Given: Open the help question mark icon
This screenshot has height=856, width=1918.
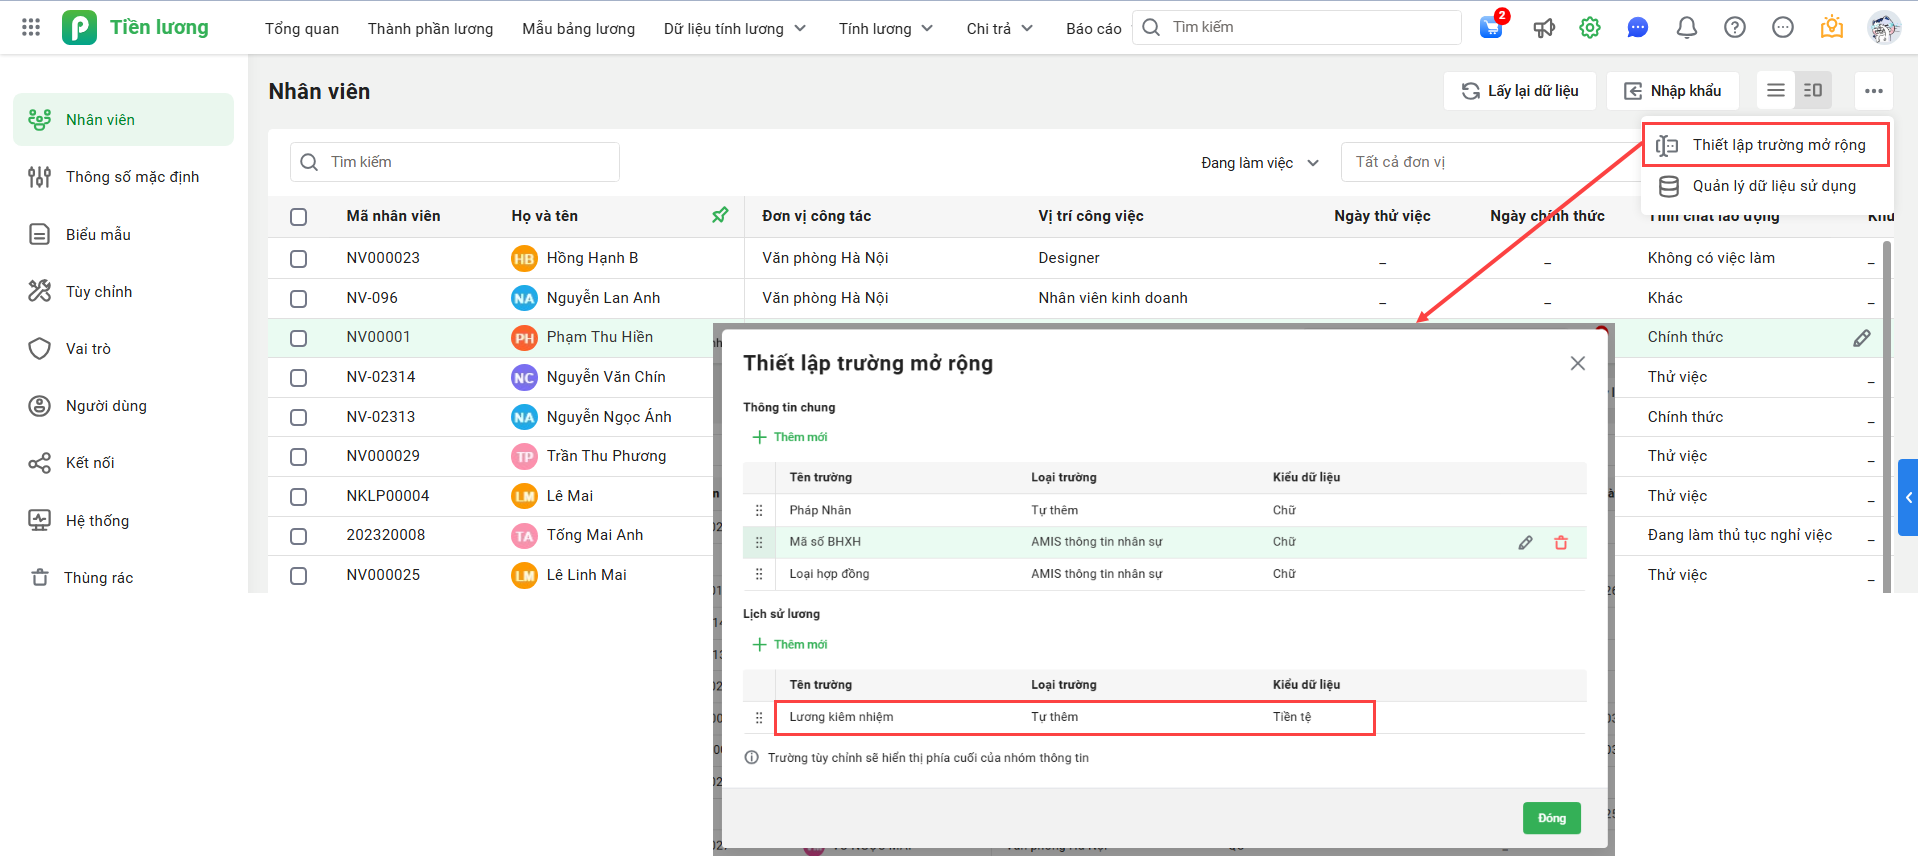Looking at the screenshot, I should point(1735,27).
